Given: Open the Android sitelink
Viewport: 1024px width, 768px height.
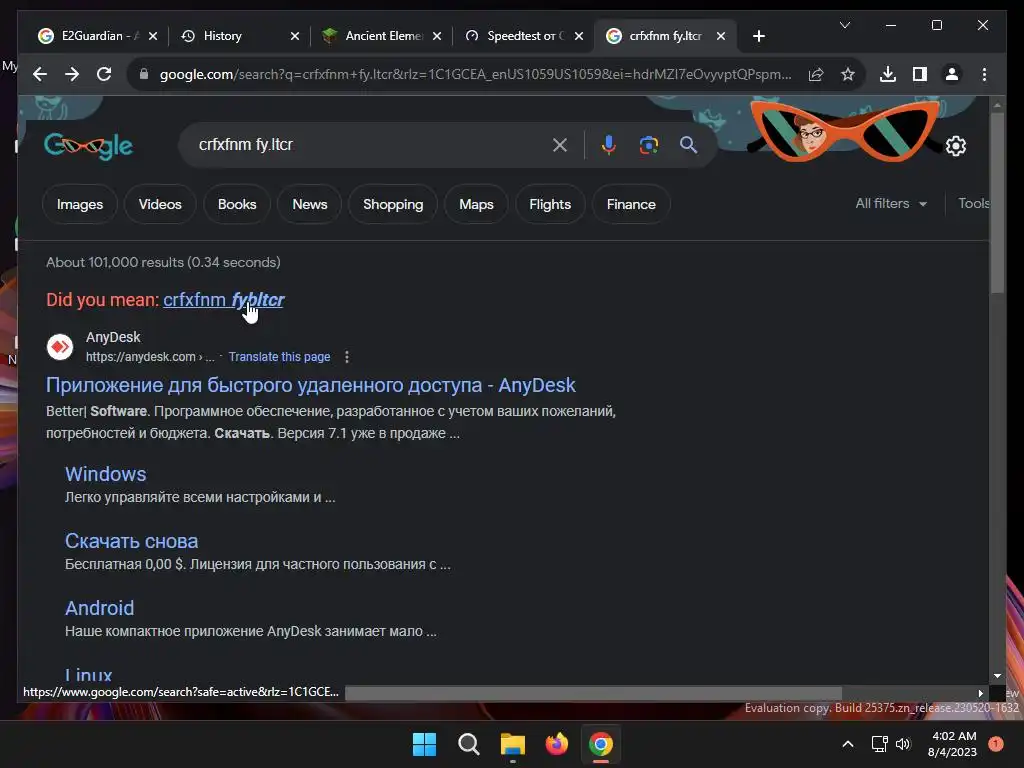Looking at the screenshot, I should pos(99,608).
